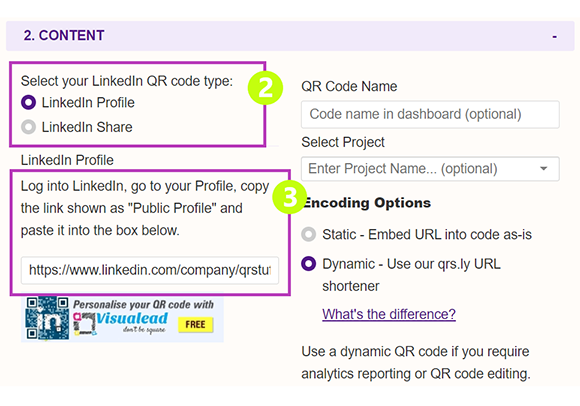This screenshot has height=406, width=580.
Task: Choose Dynamic qrs.ly URL shortener option
Action: click(308, 264)
